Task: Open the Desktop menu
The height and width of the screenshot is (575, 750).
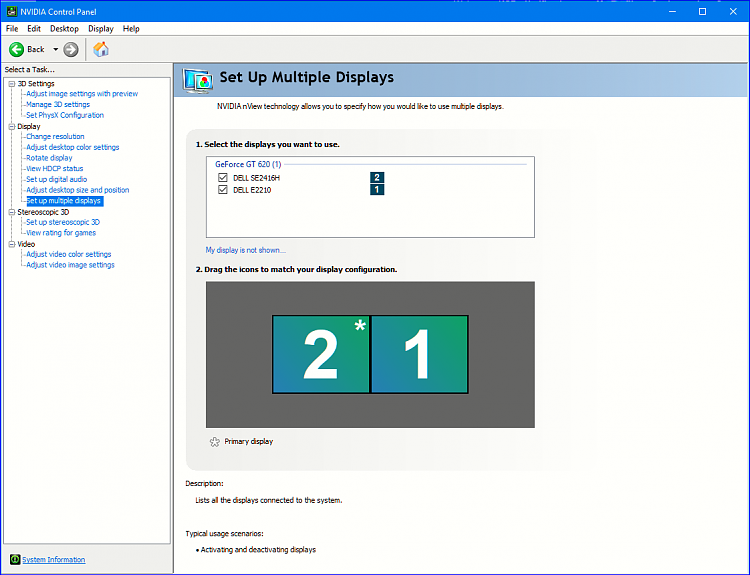Action: (64, 29)
